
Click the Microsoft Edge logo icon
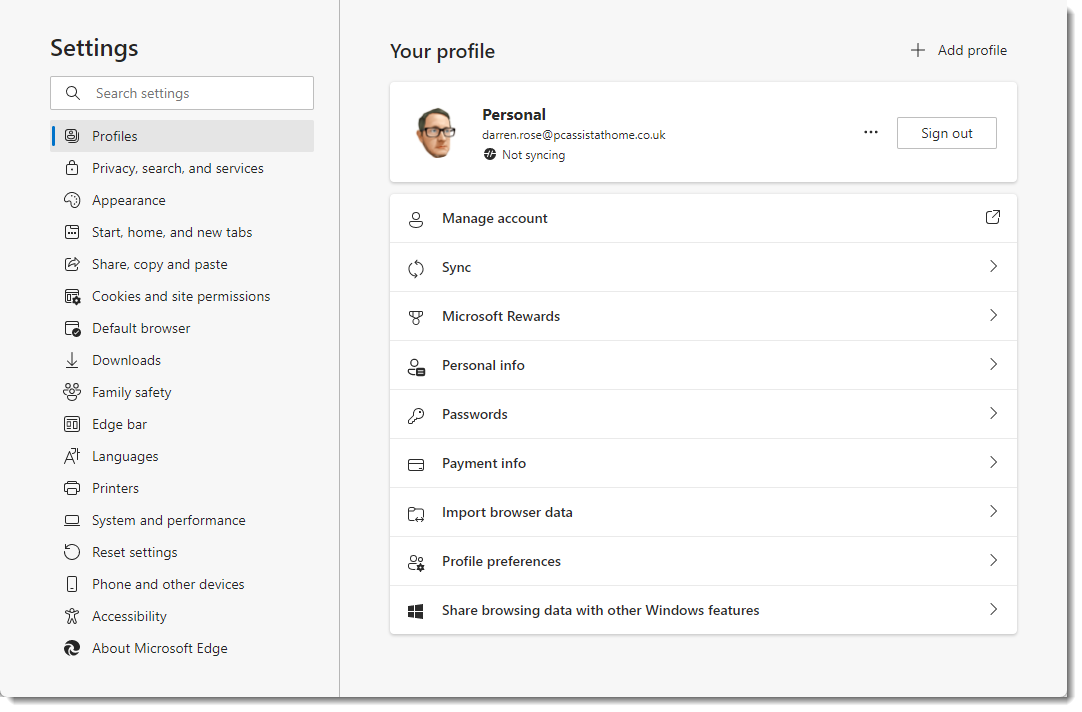pos(72,649)
